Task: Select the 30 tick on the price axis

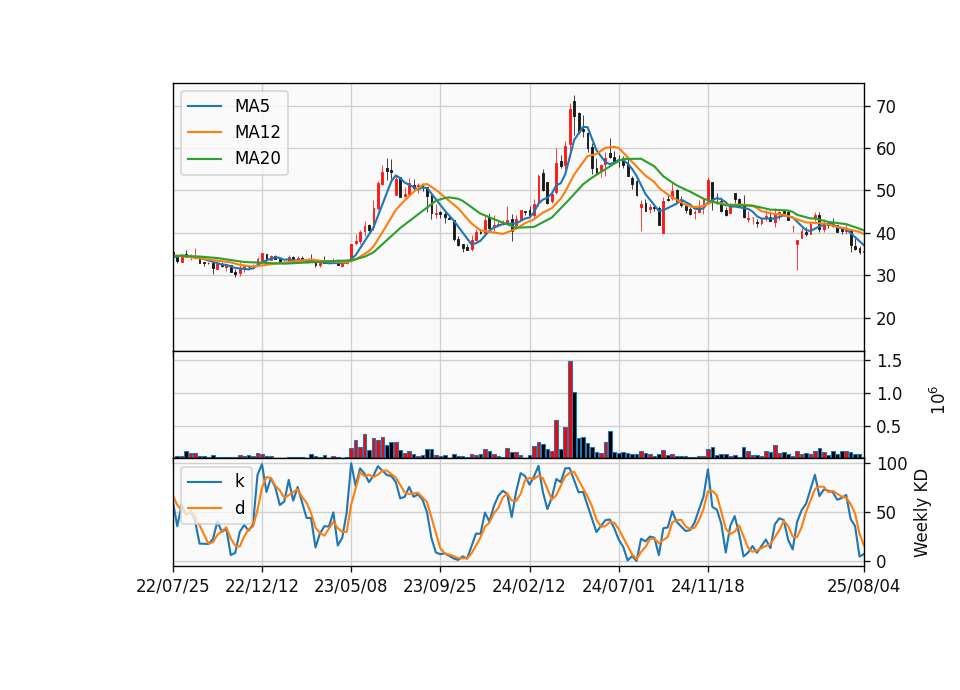Action: (885, 276)
